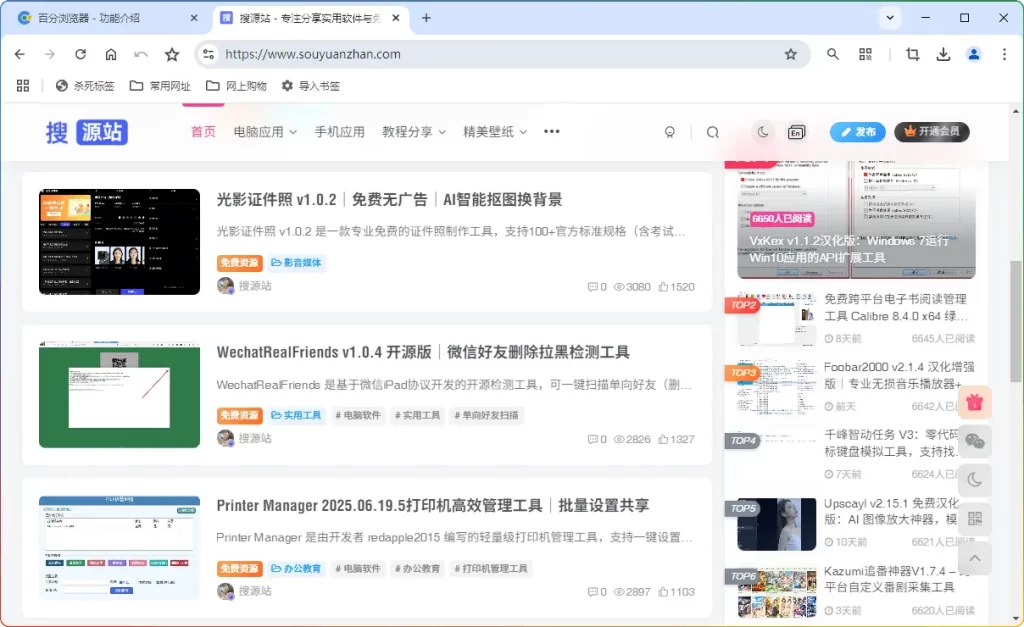The height and width of the screenshot is (627, 1024).
Task: Open the 常用网址 bookmark folder
Action: [160, 86]
